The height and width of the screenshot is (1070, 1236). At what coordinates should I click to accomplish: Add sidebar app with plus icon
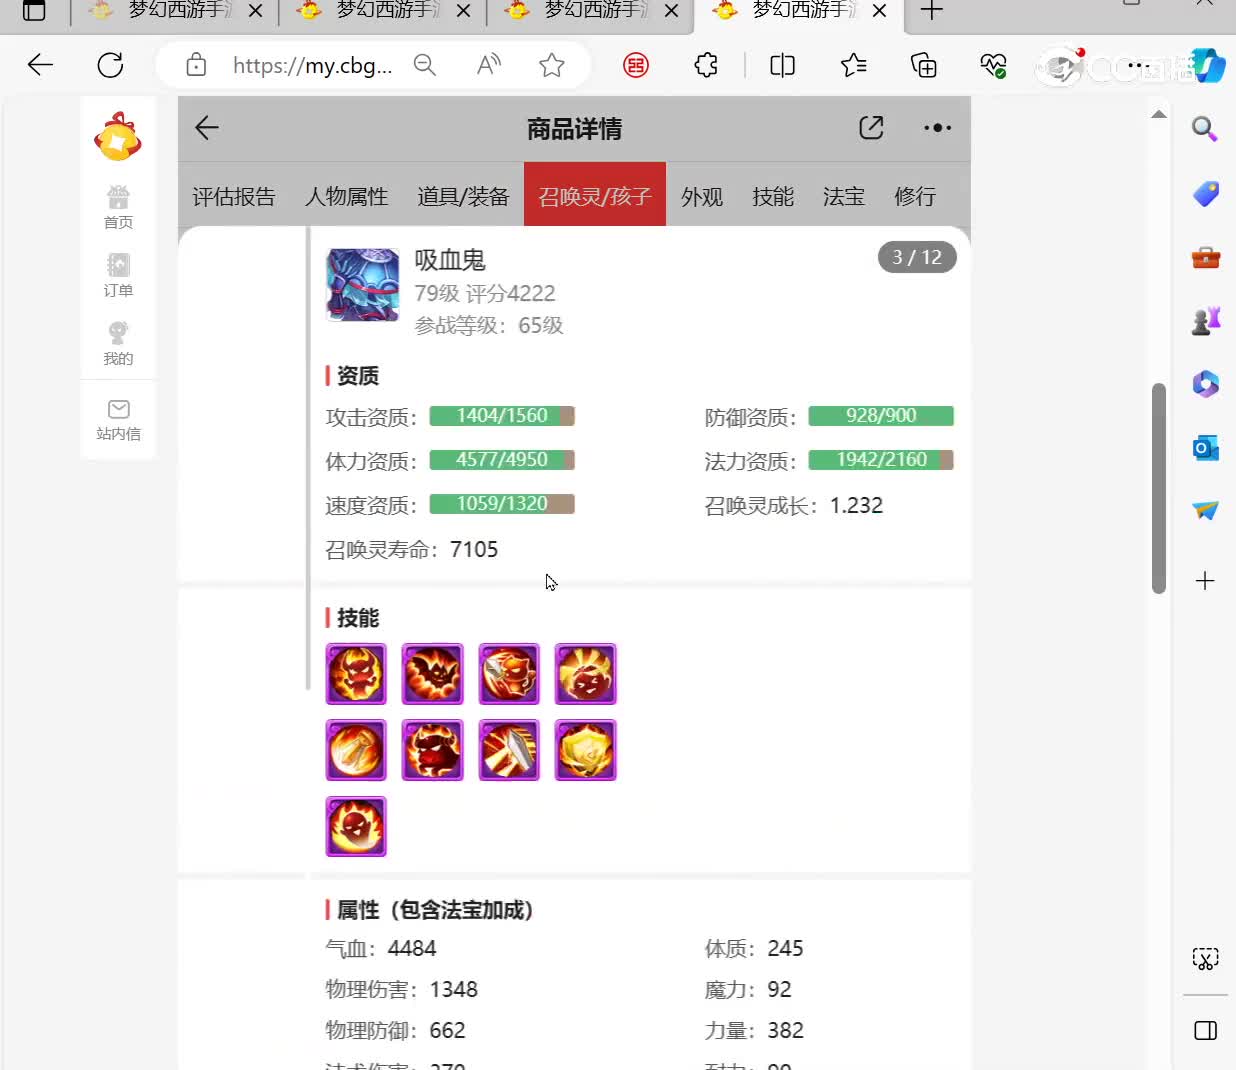point(1205,581)
